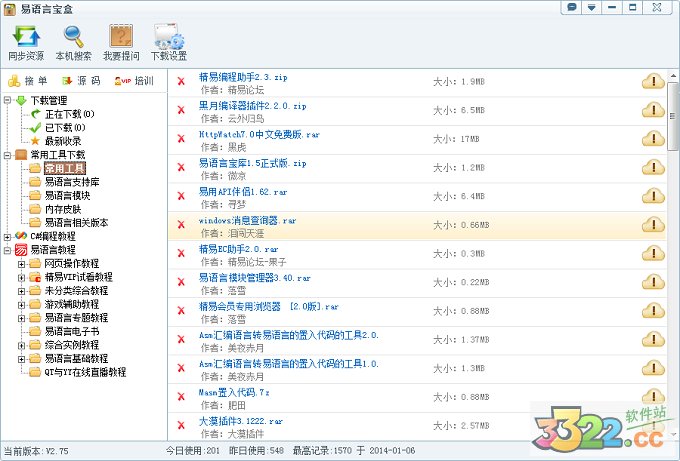This screenshot has height=461, width=680.
Task: Select the 易语言支持库 folder
Action: tap(65, 182)
